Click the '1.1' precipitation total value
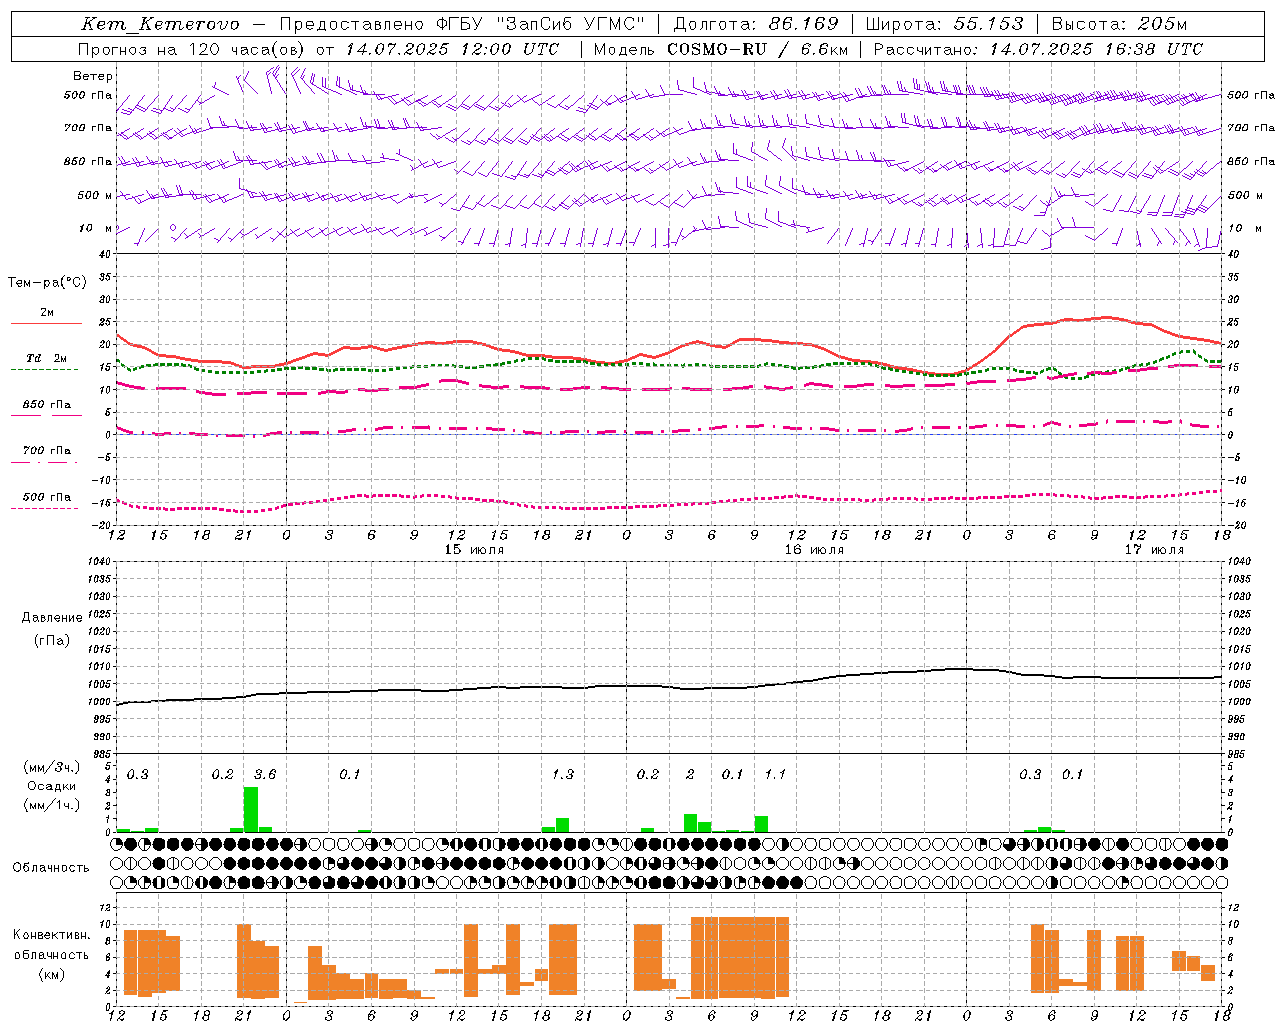Image resolution: width=1280 pixels, height=1024 pixels. pyautogui.click(x=775, y=774)
